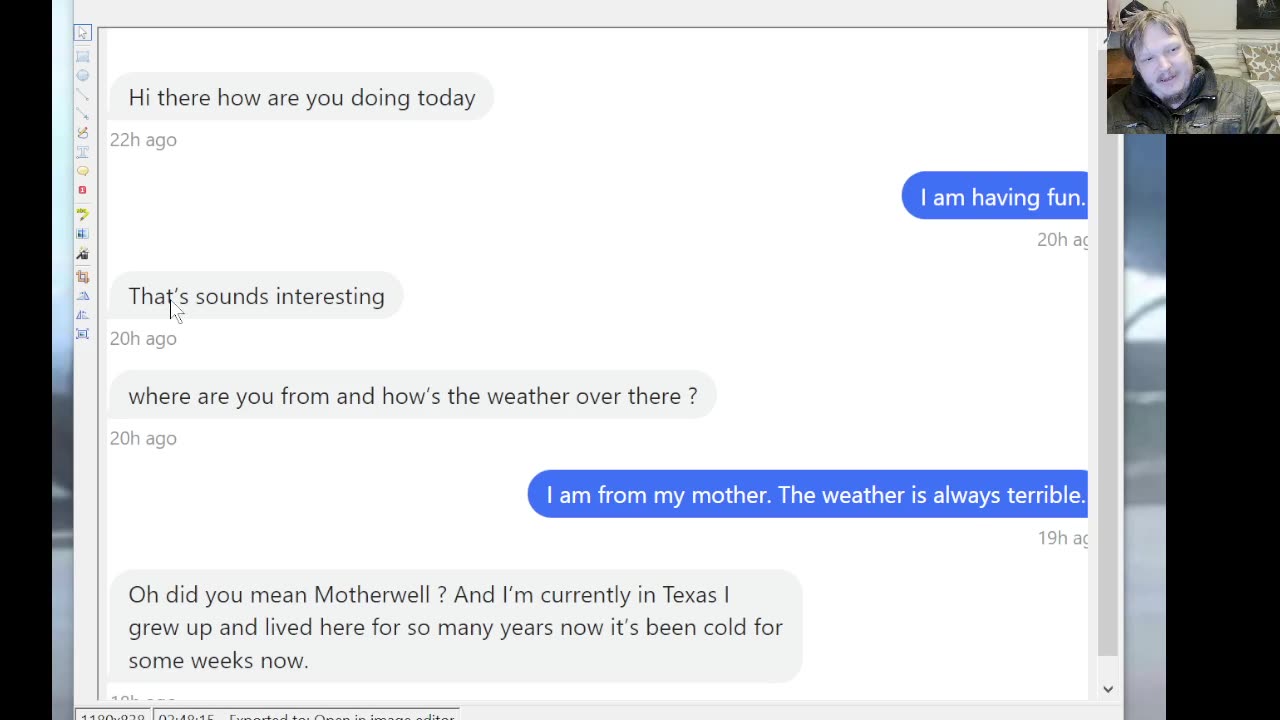Activate the draw arrow tool
The width and height of the screenshot is (1280, 720).
point(83,113)
